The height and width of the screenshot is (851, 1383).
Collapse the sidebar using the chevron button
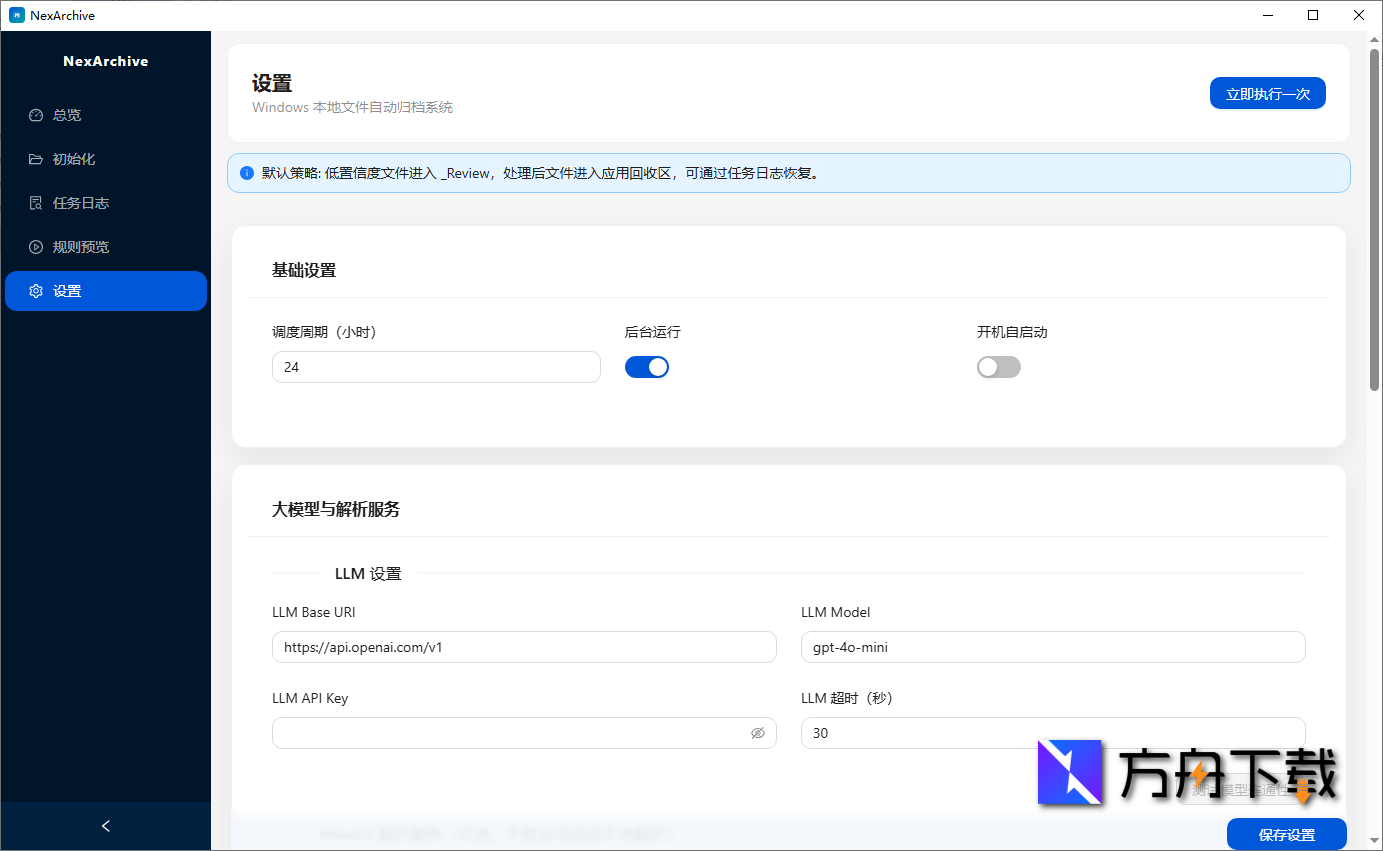[105, 825]
